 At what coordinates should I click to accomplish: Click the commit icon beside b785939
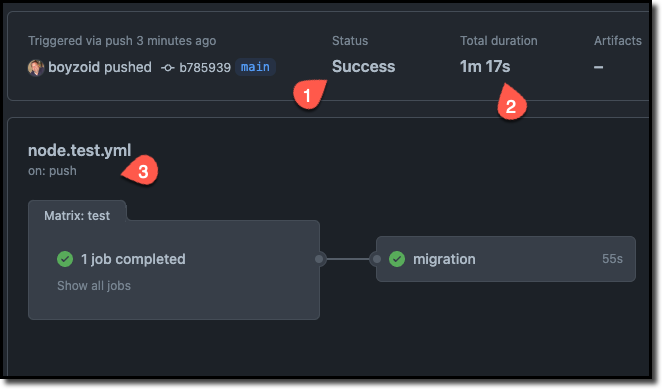pos(168,68)
